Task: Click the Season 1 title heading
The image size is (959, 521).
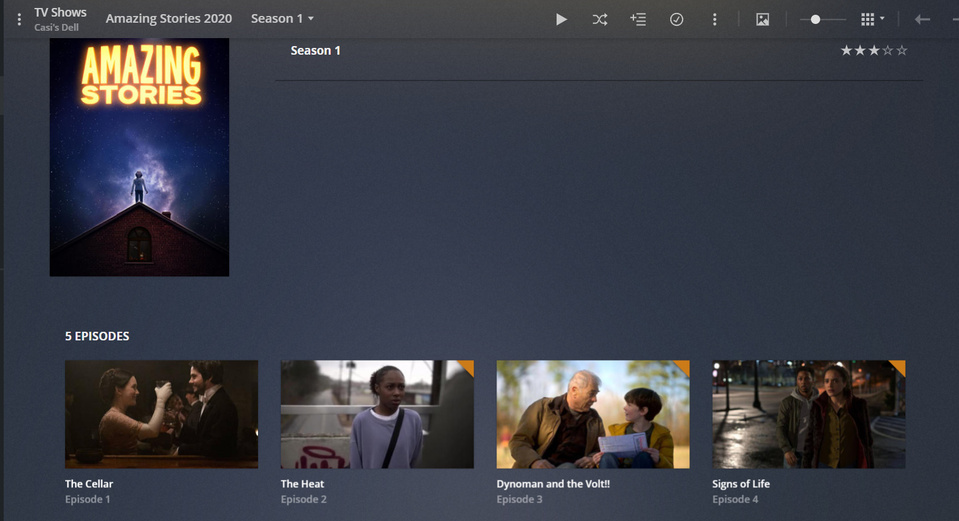Action: click(316, 51)
